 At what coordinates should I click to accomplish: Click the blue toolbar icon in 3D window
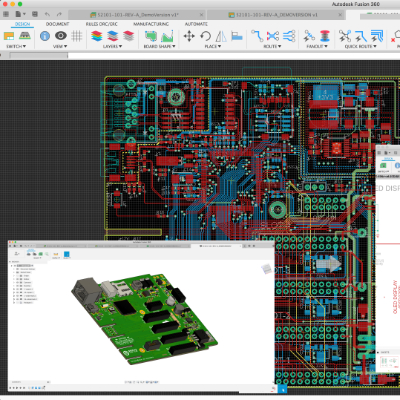(66, 255)
